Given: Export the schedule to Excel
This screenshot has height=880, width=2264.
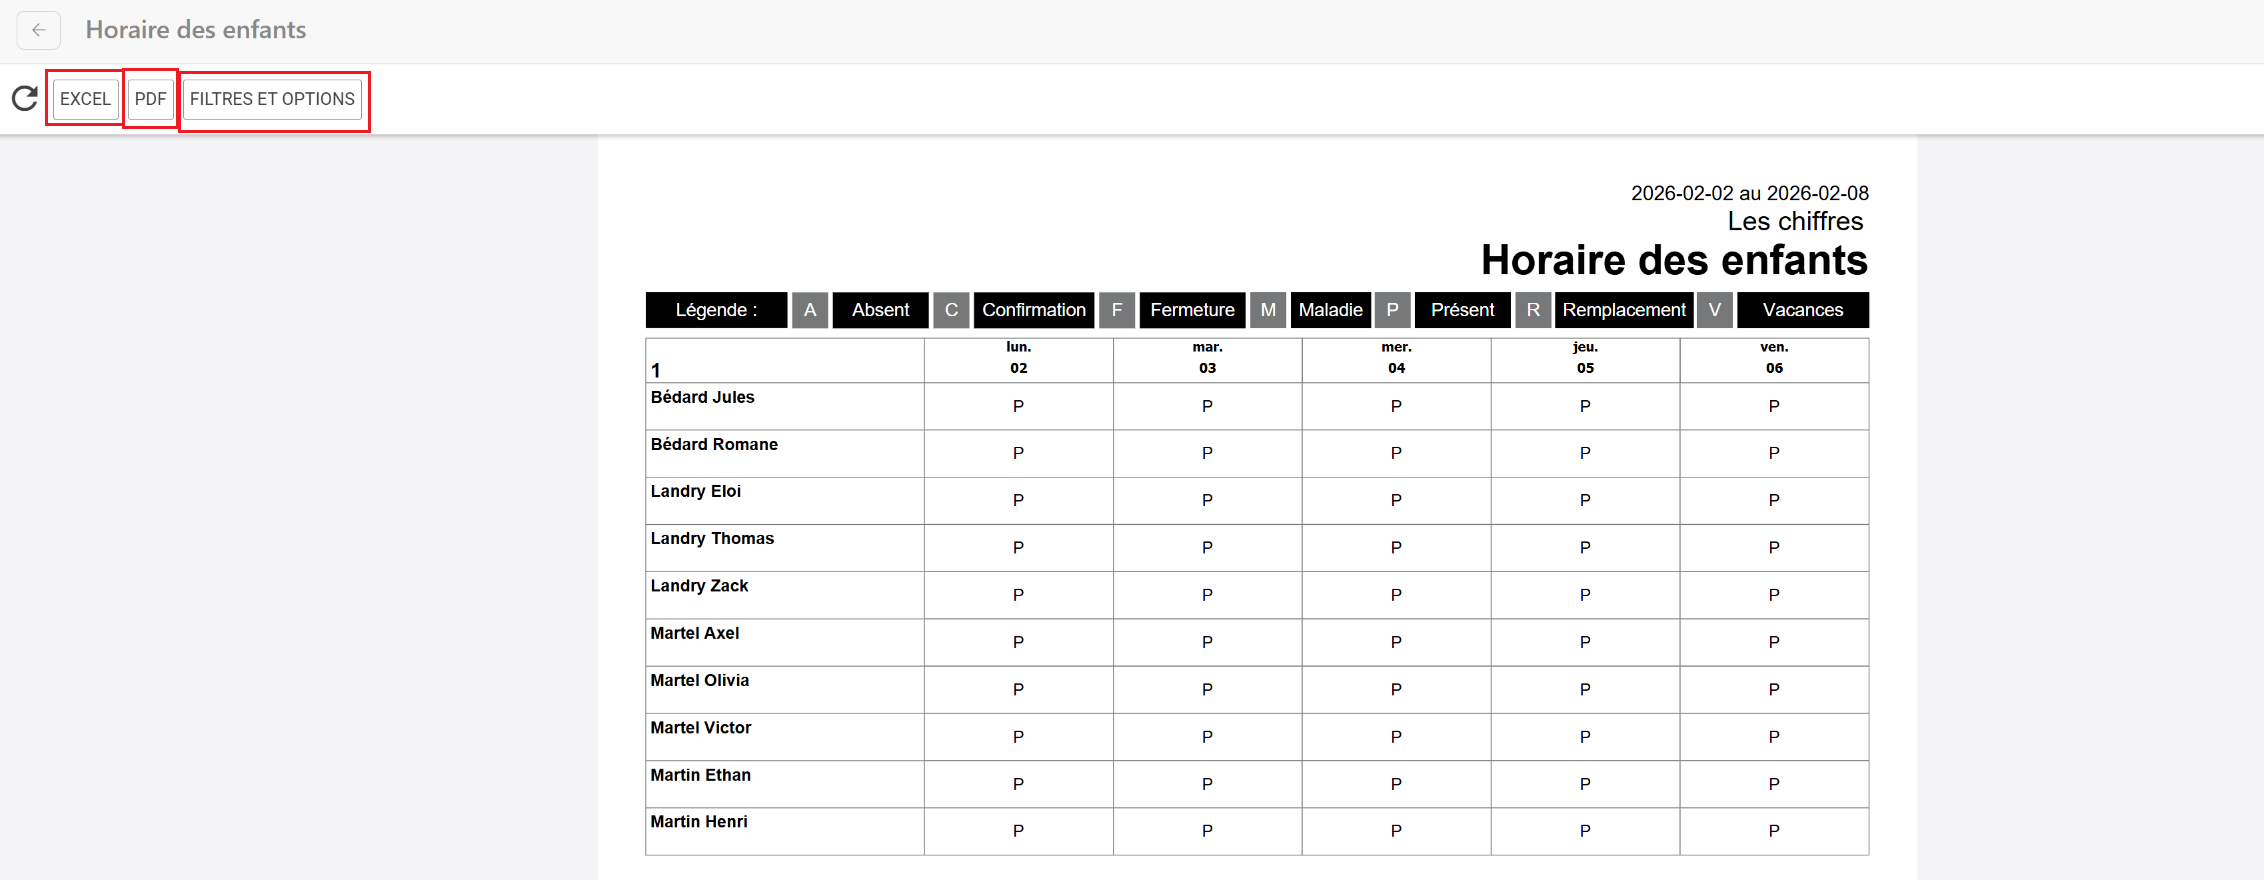Looking at the screenshot, I should (x=85, y=99).
